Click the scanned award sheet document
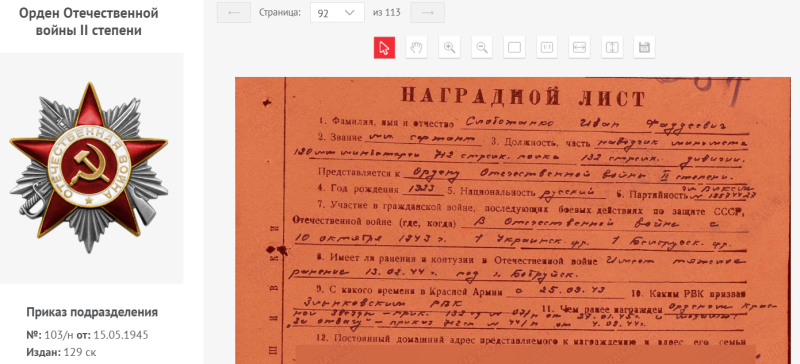Screen dimensions: 800x364 tap(513, 221)
